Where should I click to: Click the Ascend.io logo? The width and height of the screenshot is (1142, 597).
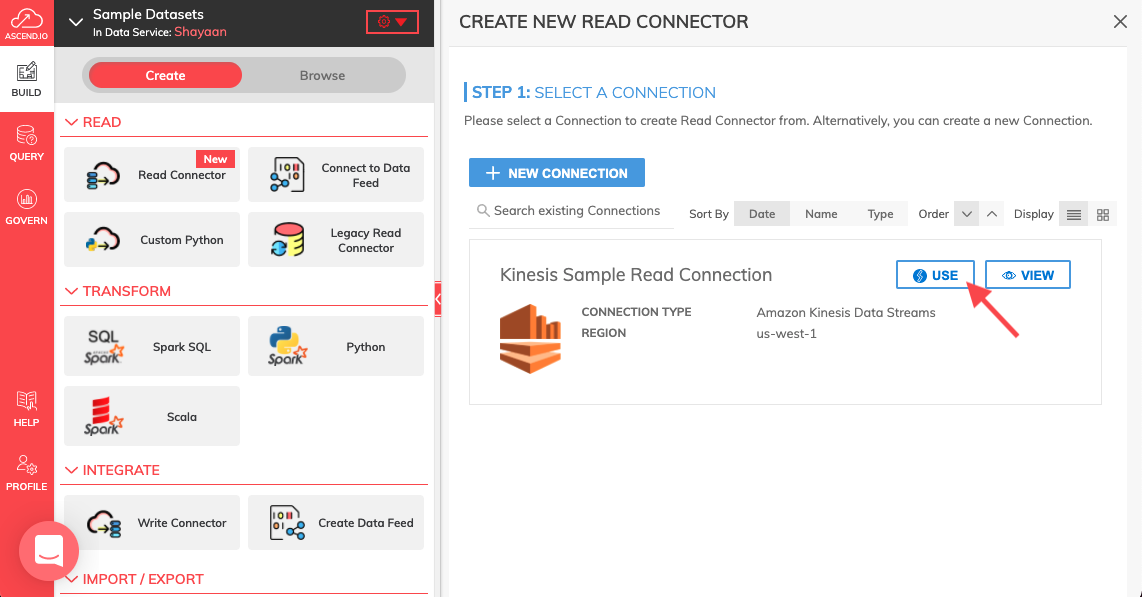tap(27, 23)
